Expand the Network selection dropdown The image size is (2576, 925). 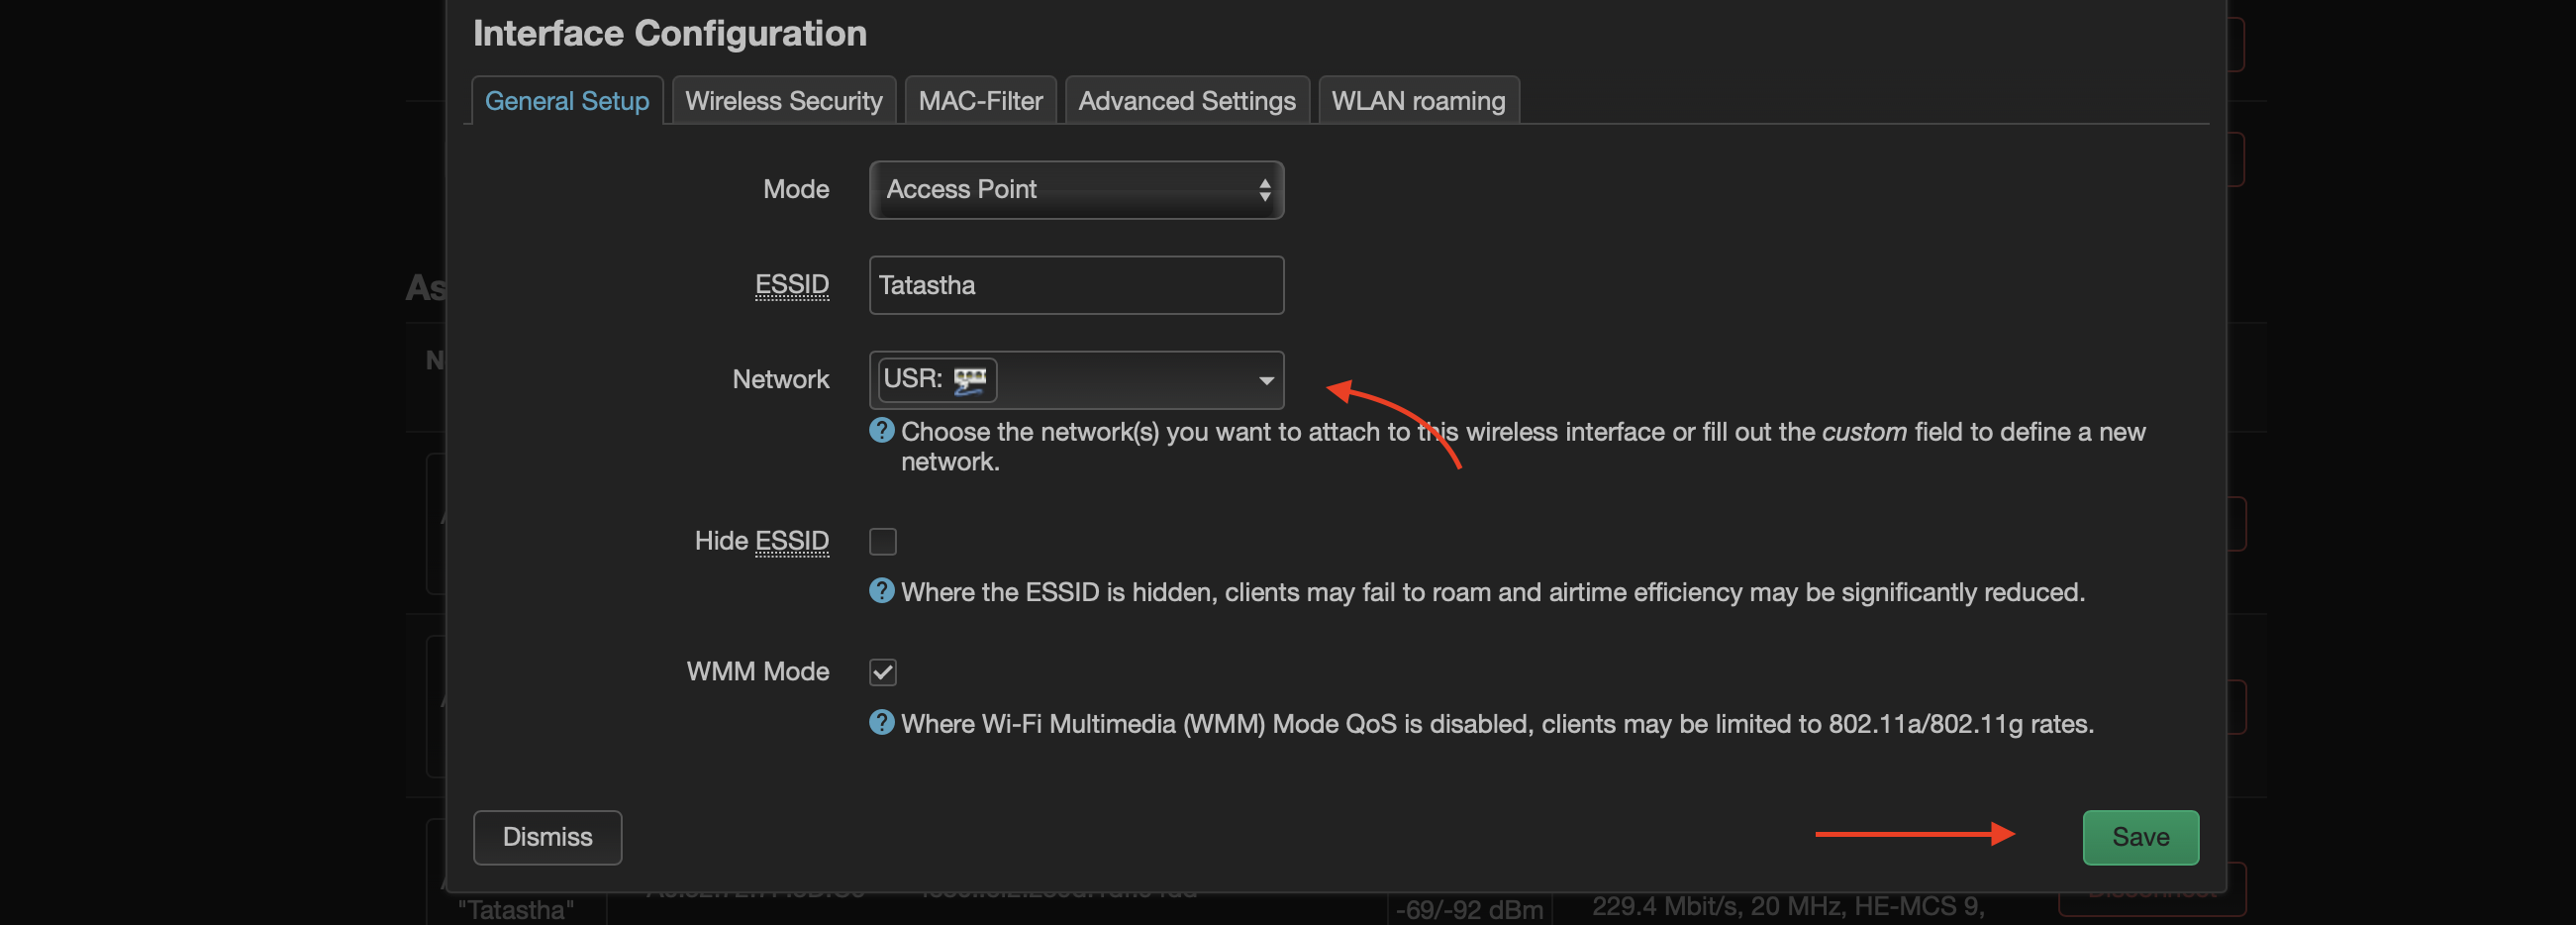pyautogui.click(x=1076, y=380)
